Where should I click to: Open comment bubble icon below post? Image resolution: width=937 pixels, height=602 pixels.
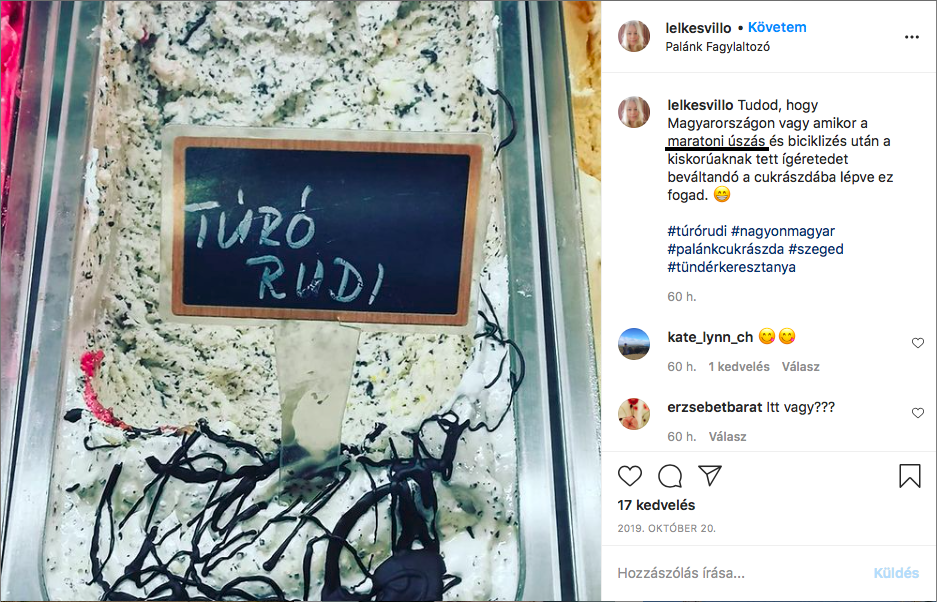[670, 476]
